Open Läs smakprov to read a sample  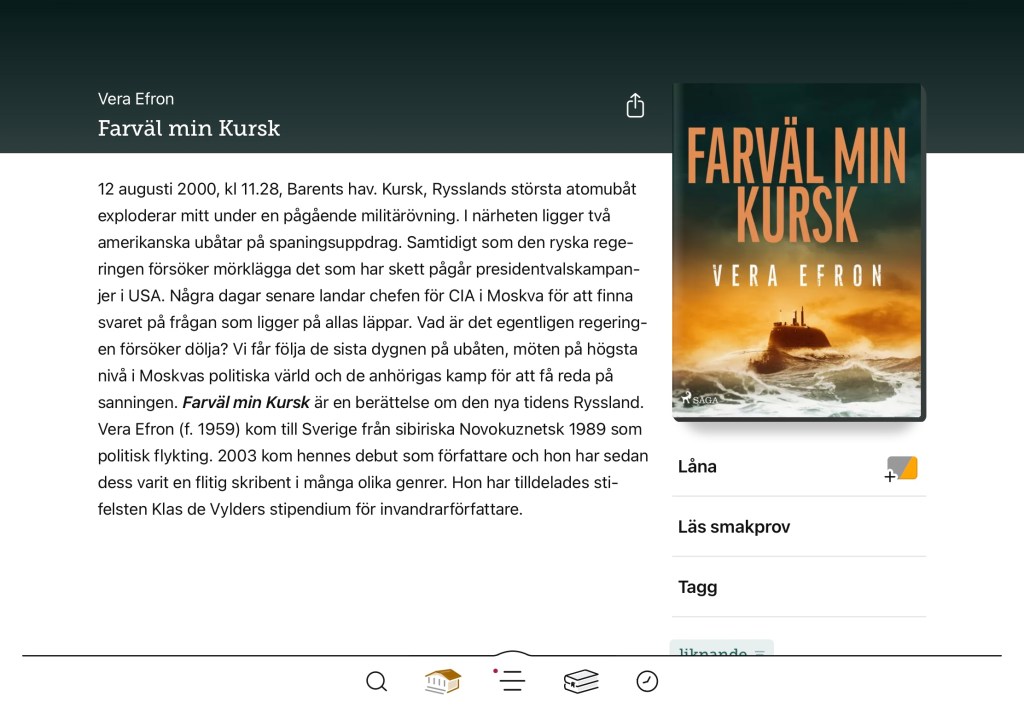tap(799, 526)
